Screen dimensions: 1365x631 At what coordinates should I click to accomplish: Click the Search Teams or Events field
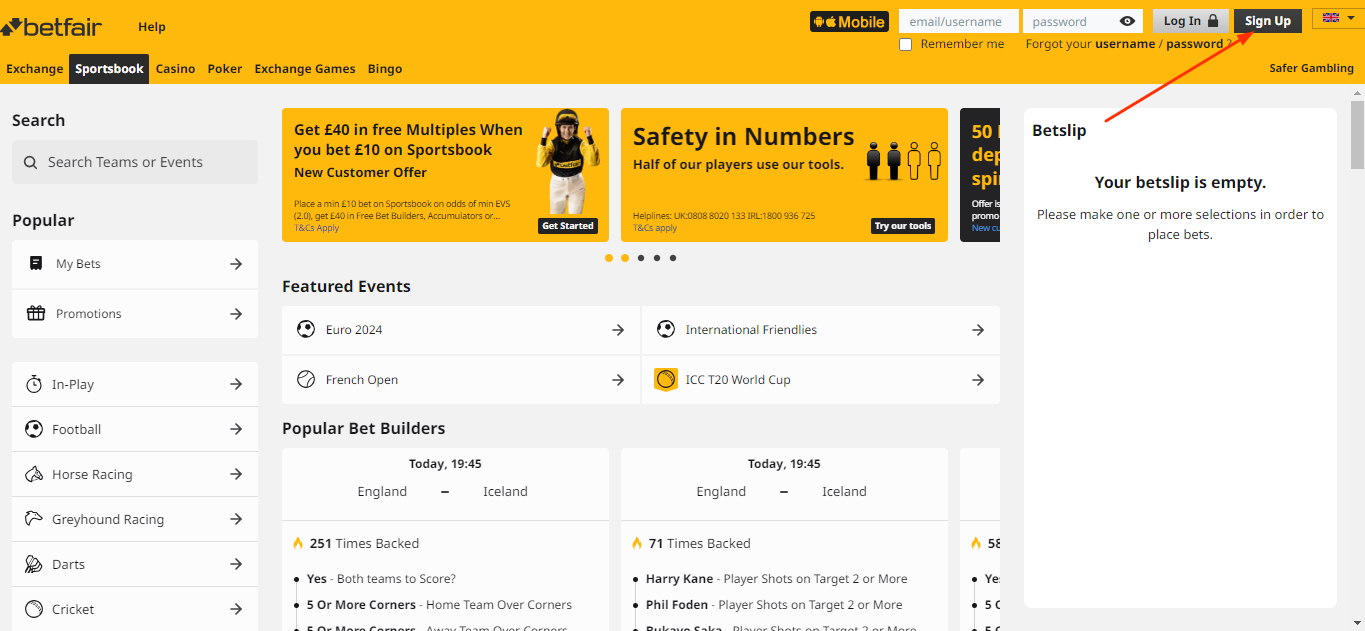click(x=135, y=162)
